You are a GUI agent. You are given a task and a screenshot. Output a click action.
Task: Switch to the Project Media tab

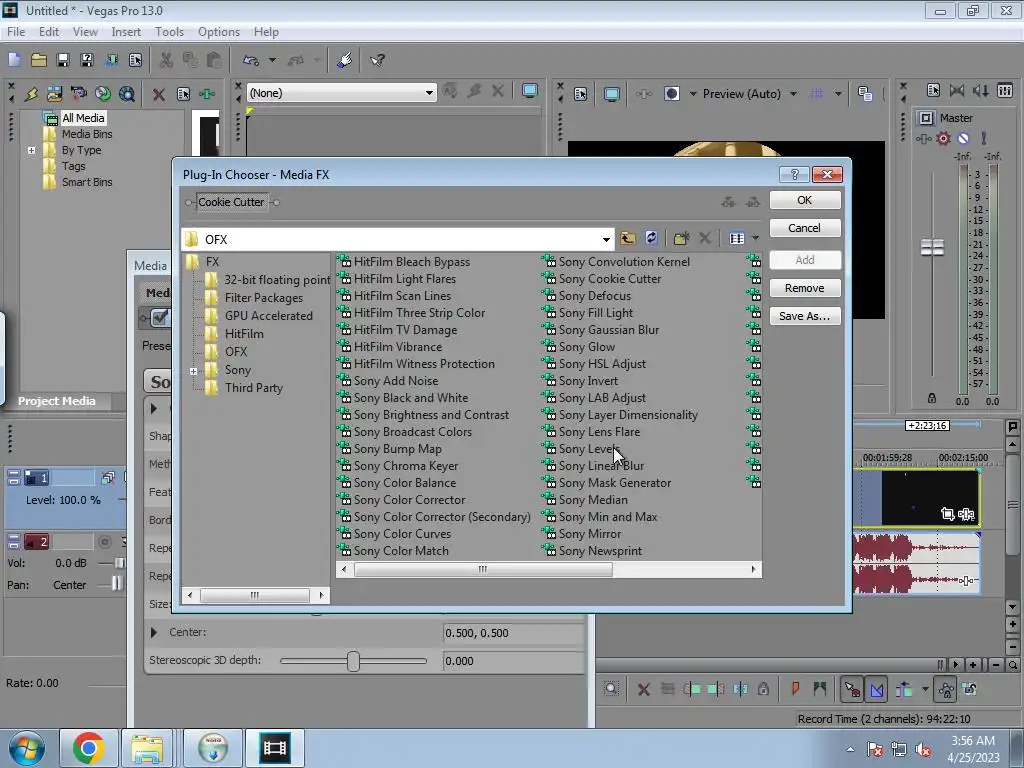tap(57, 401)
